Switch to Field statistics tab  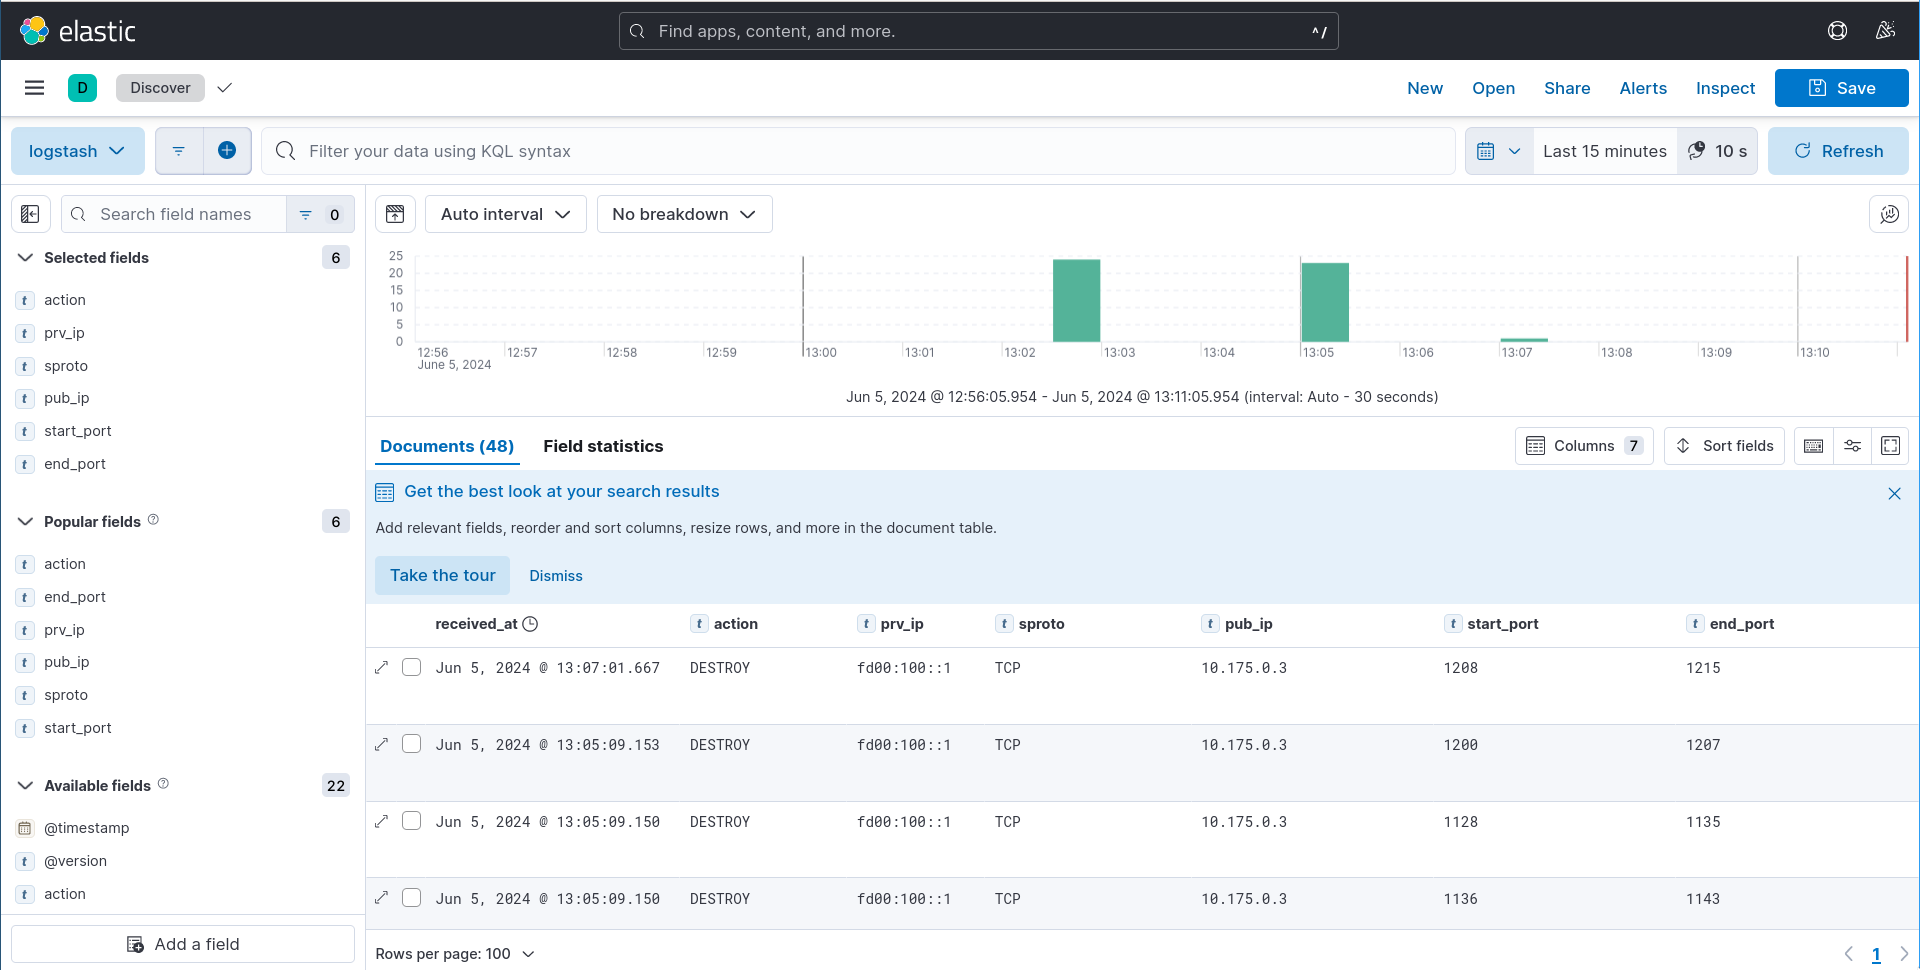tap(603, 446)
